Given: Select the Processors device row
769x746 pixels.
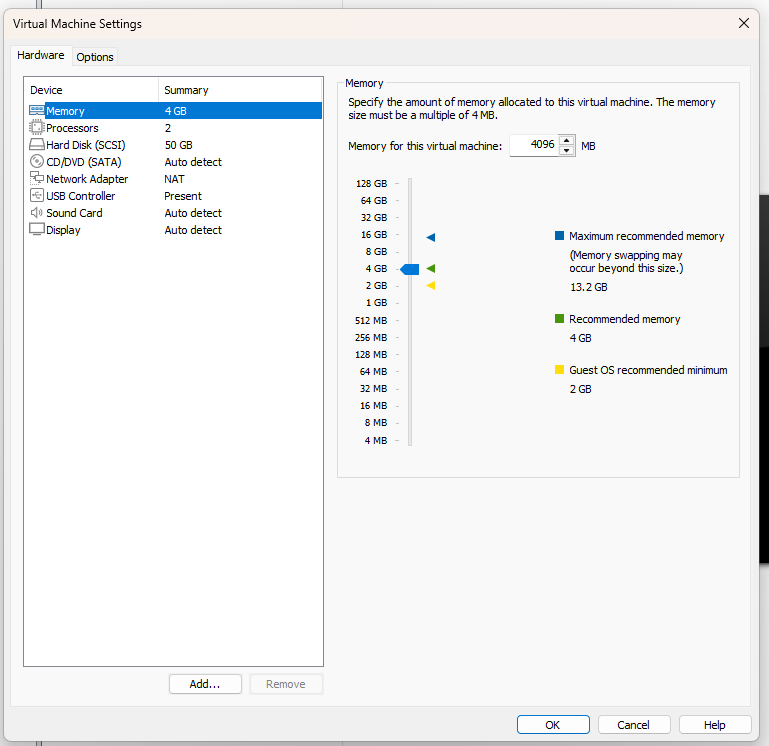Looking at the screenshot, I should [x=175, y=128].
